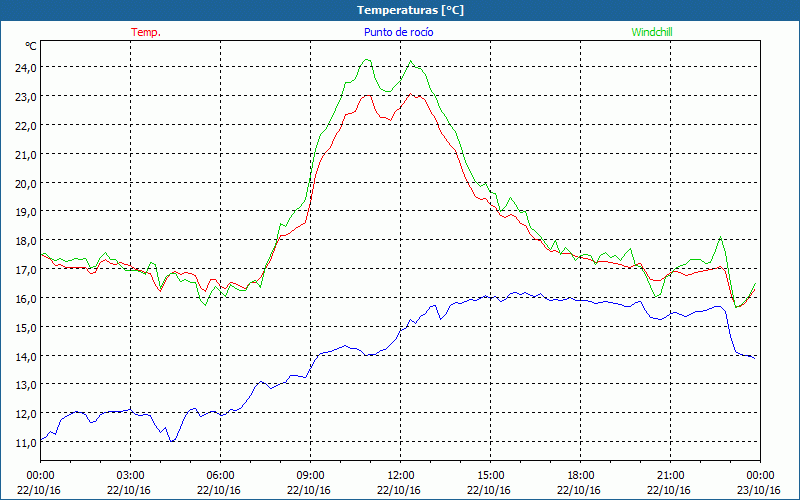Click the 19,0 y-axis value
The width and height of the screenshot is (800, 500).
point(26,212)
